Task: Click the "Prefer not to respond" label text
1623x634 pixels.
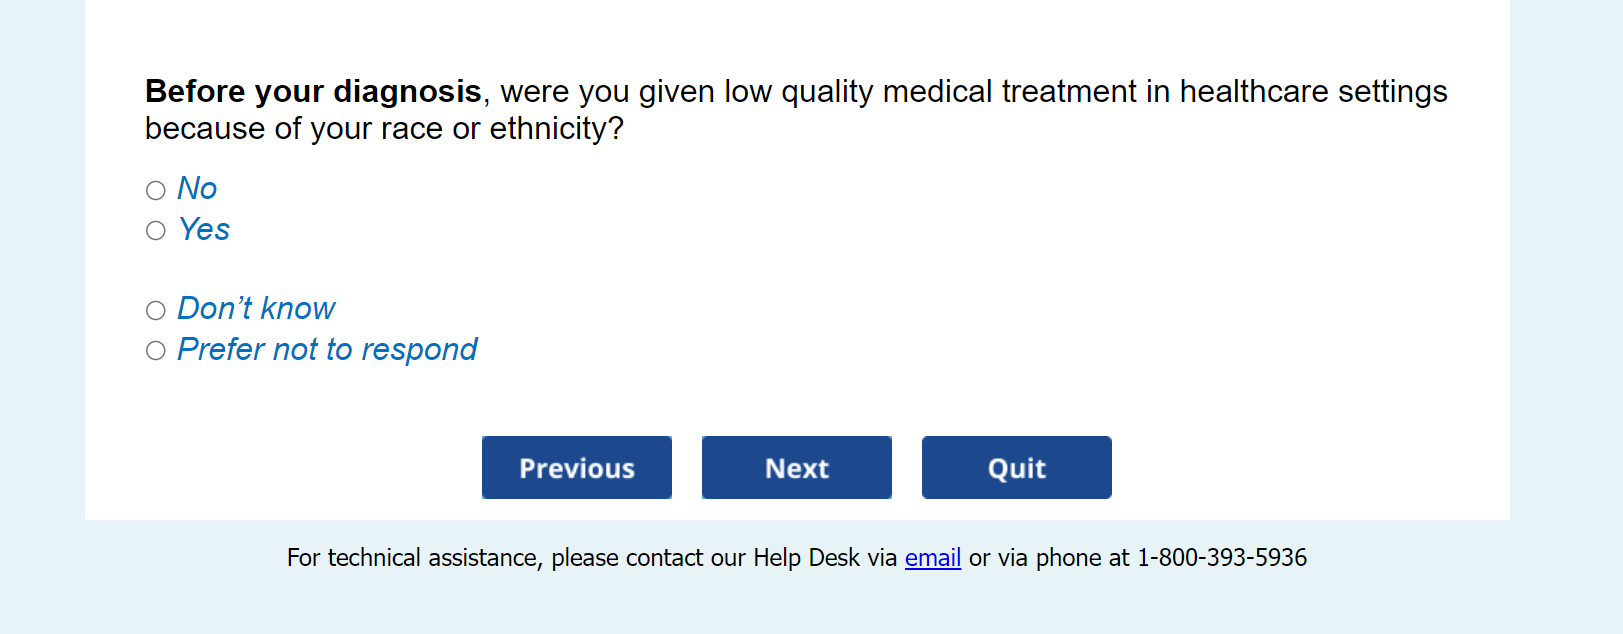Action: click(x=327, y=350)
